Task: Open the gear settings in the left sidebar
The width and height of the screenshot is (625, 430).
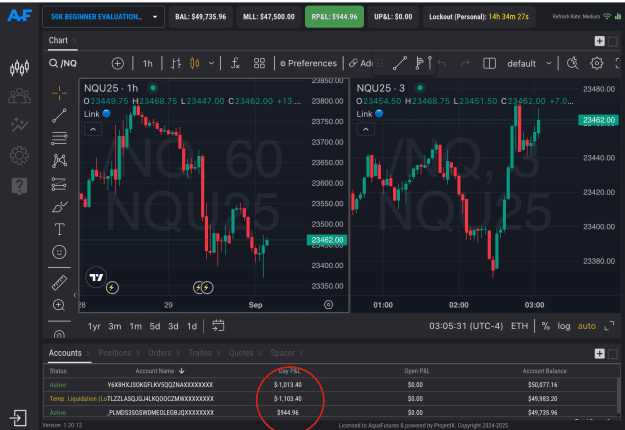Action: [x=19, y=155]
